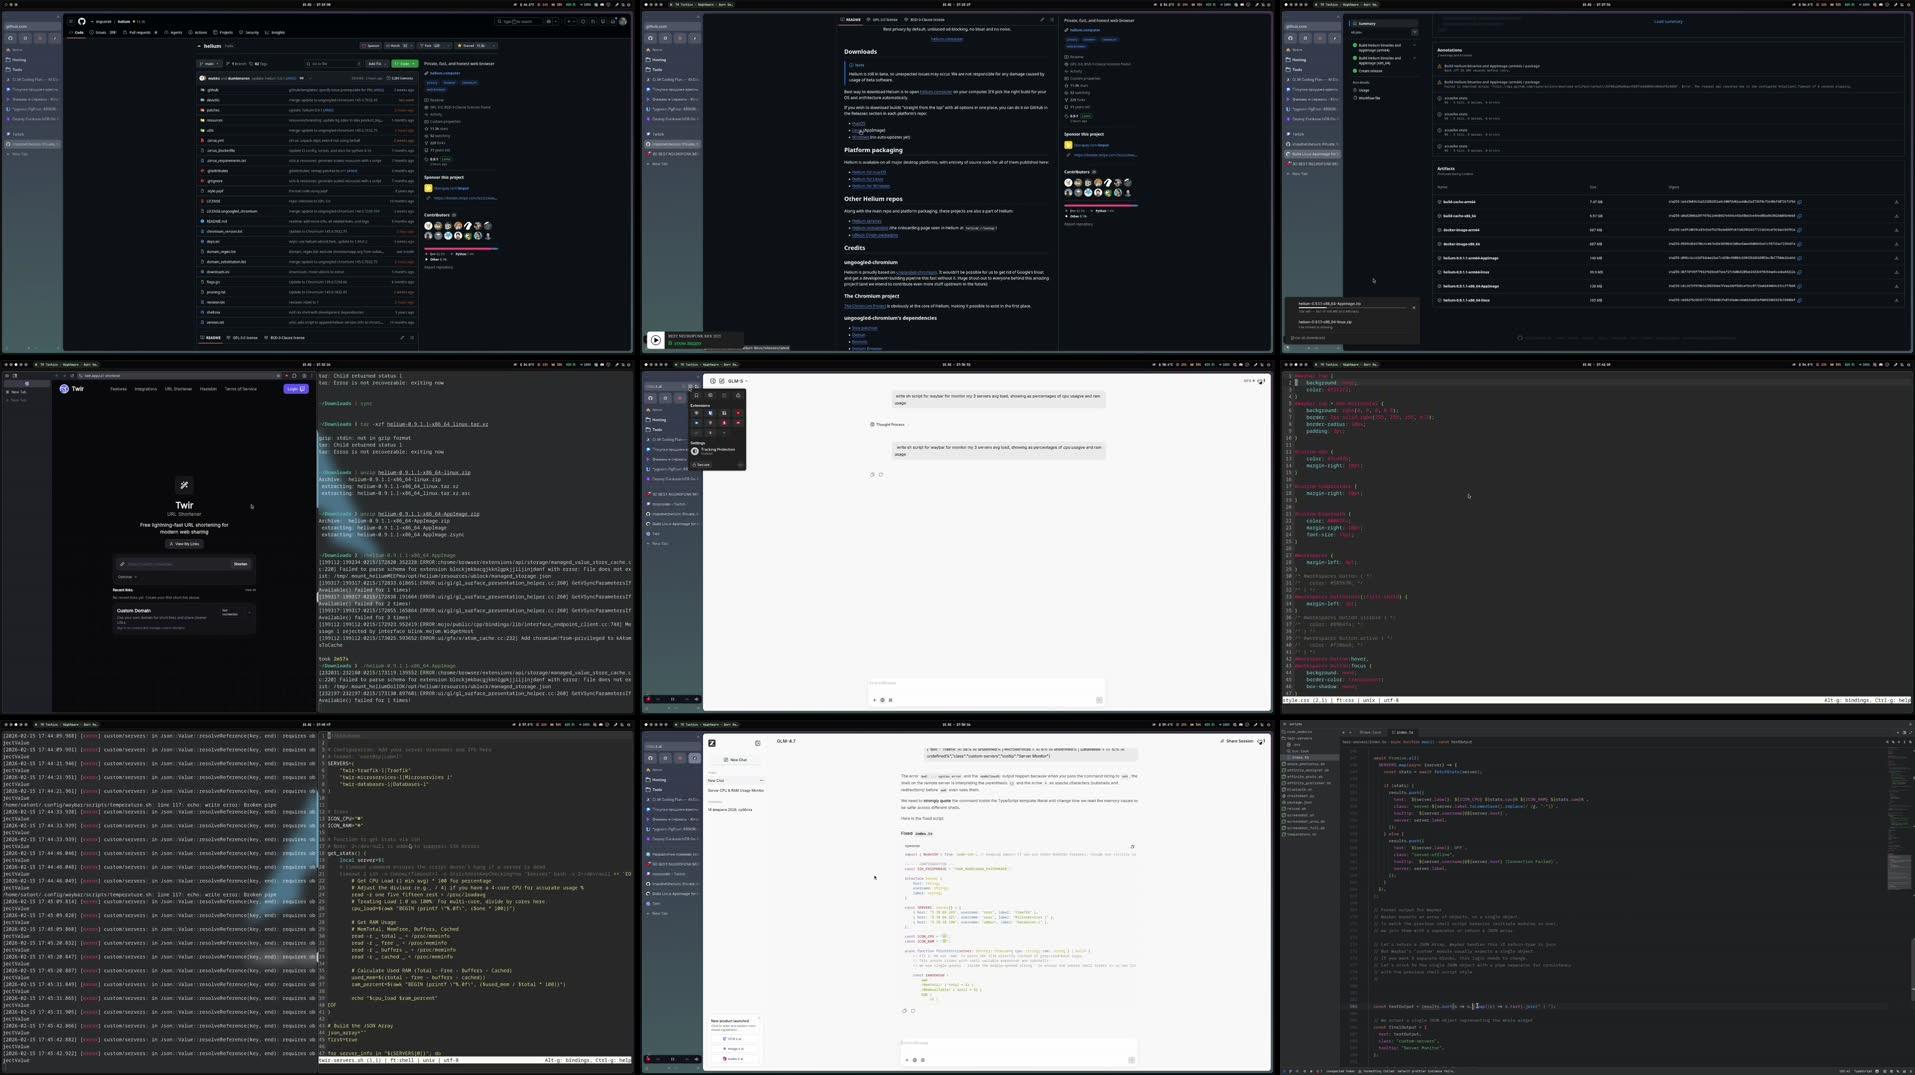The width and height of the screenshot is (1915, 1075).
Task: Click the download icon for build-cache-arm64 artifact
Action: 1897,201
